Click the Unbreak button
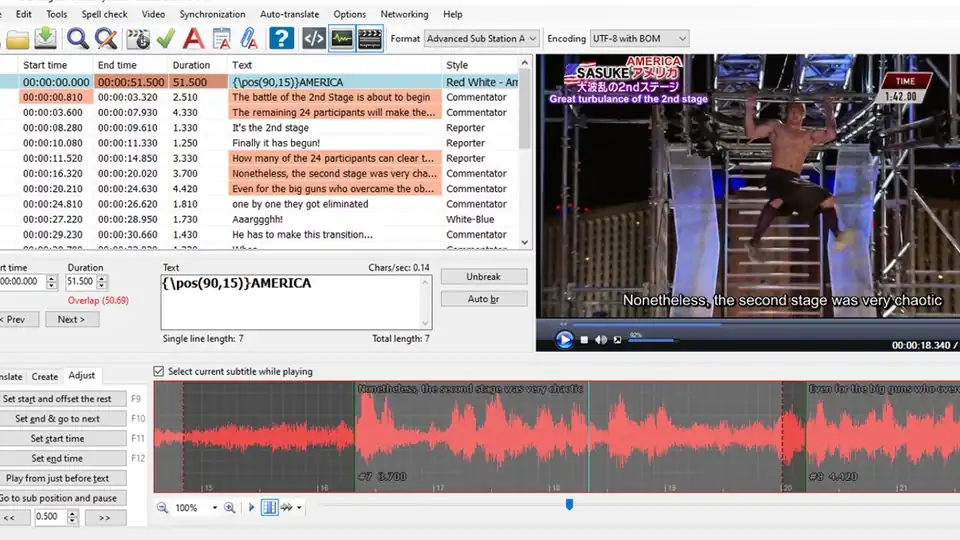This screenshot has height=540, width=960. [x=484, y=277]
